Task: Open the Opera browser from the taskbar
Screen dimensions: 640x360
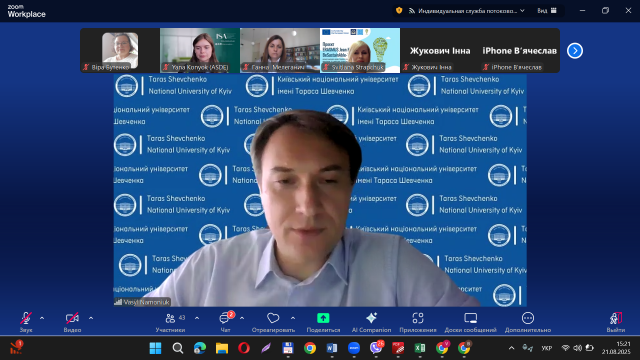Action: point(244,348)
